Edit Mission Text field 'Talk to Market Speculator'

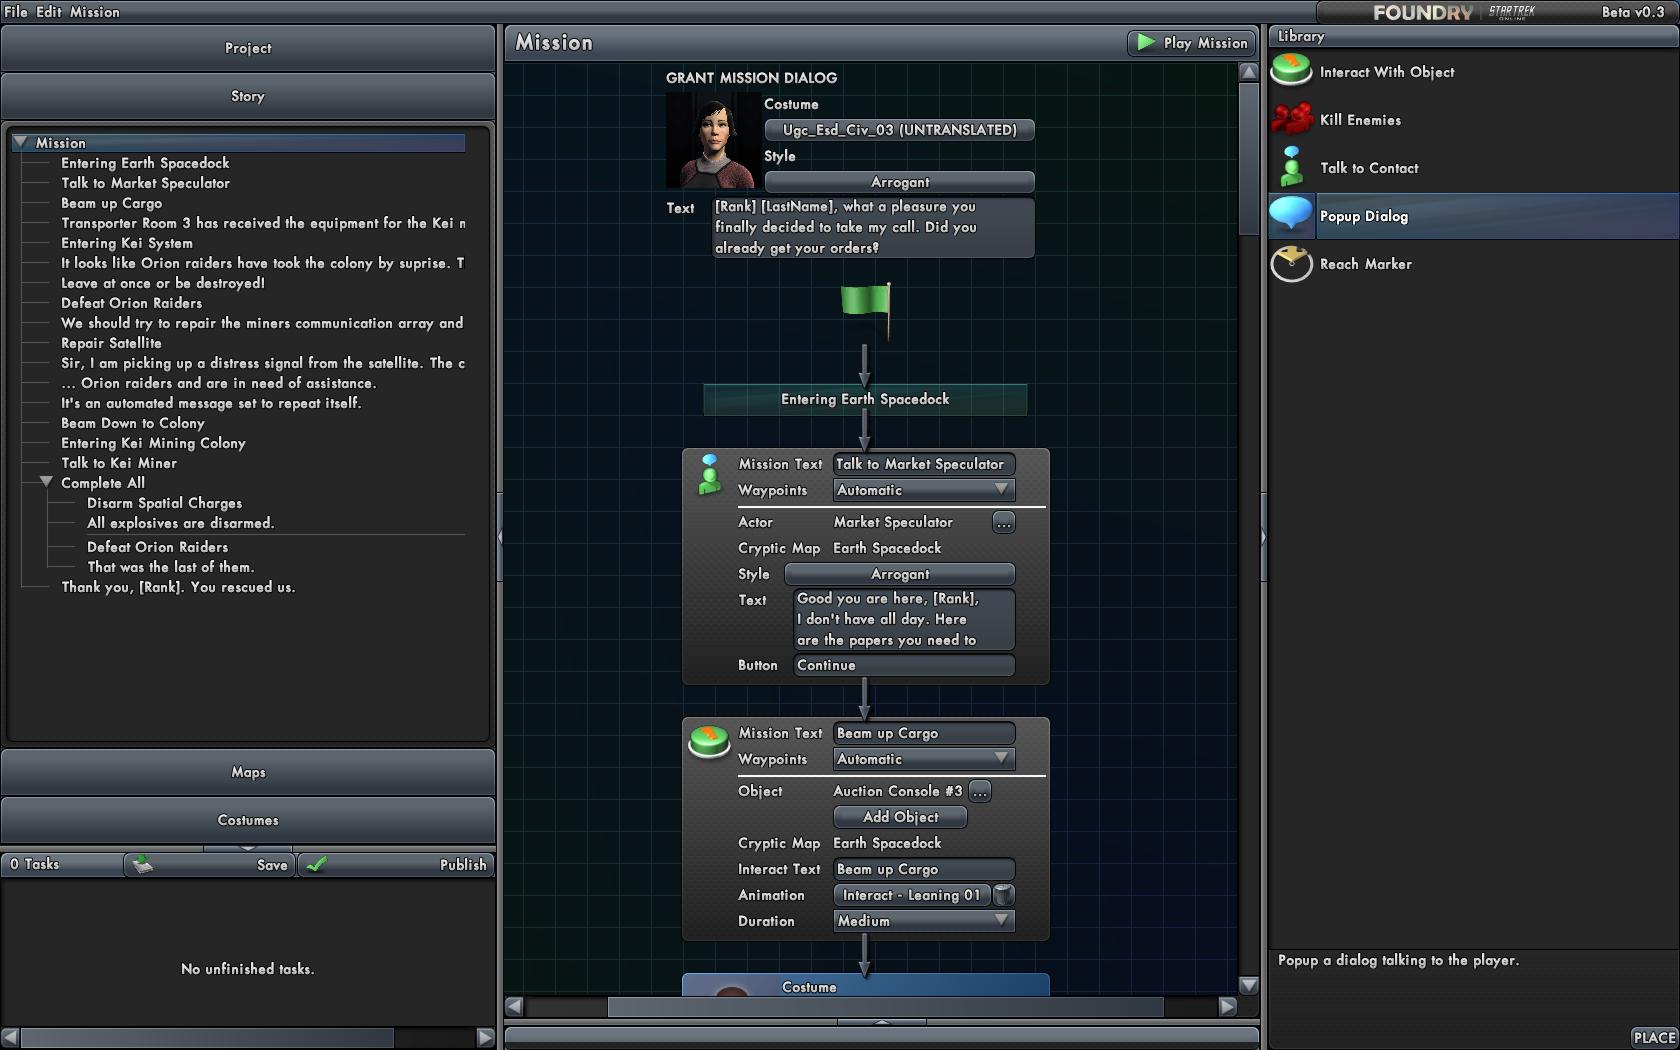[x=924, y=464]
